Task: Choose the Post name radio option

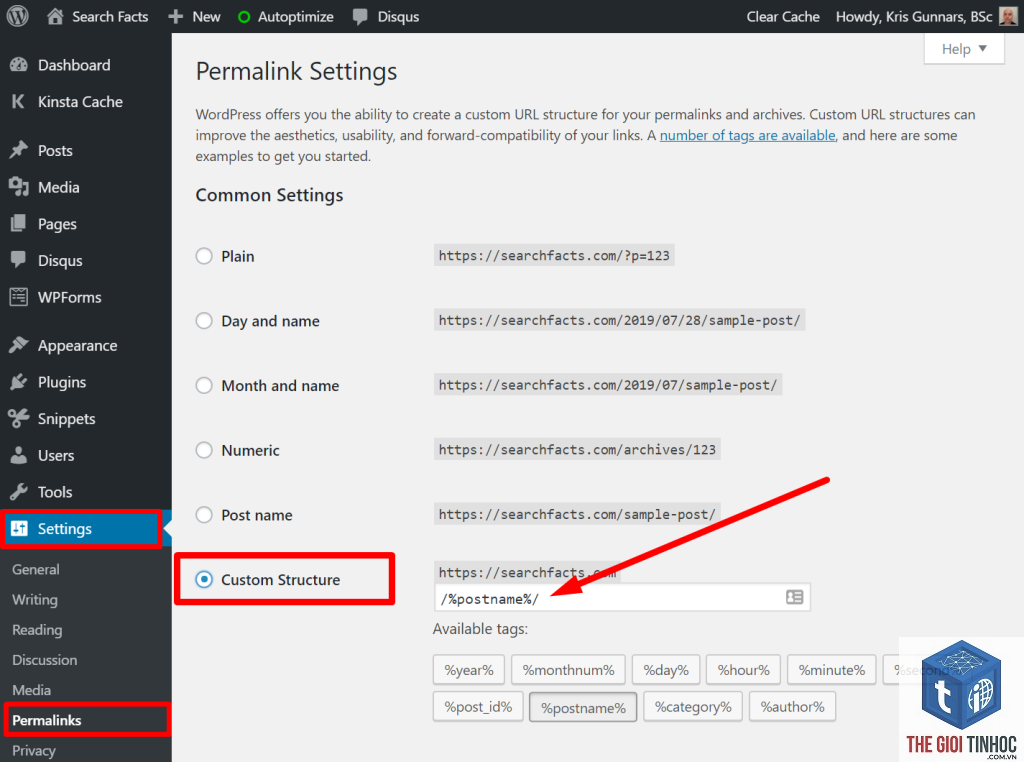Action: coord(204,515)
